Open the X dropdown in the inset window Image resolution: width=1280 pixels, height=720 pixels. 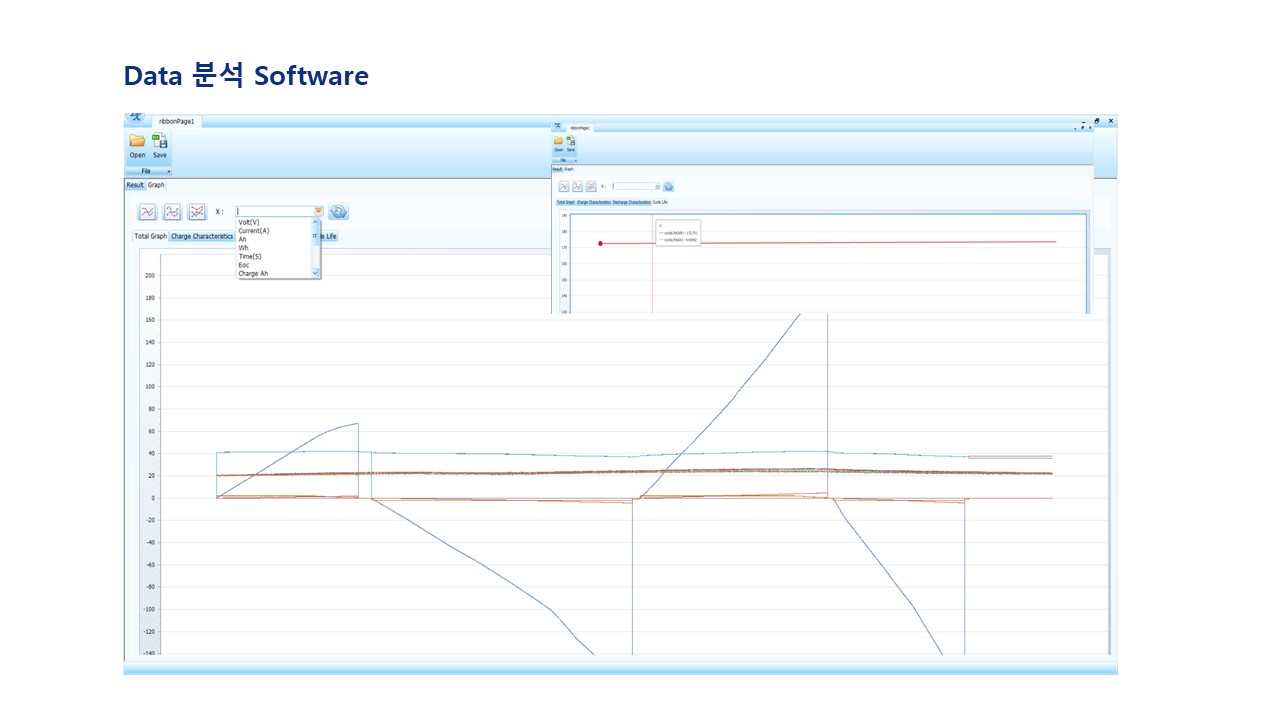(x=657, y=186)
